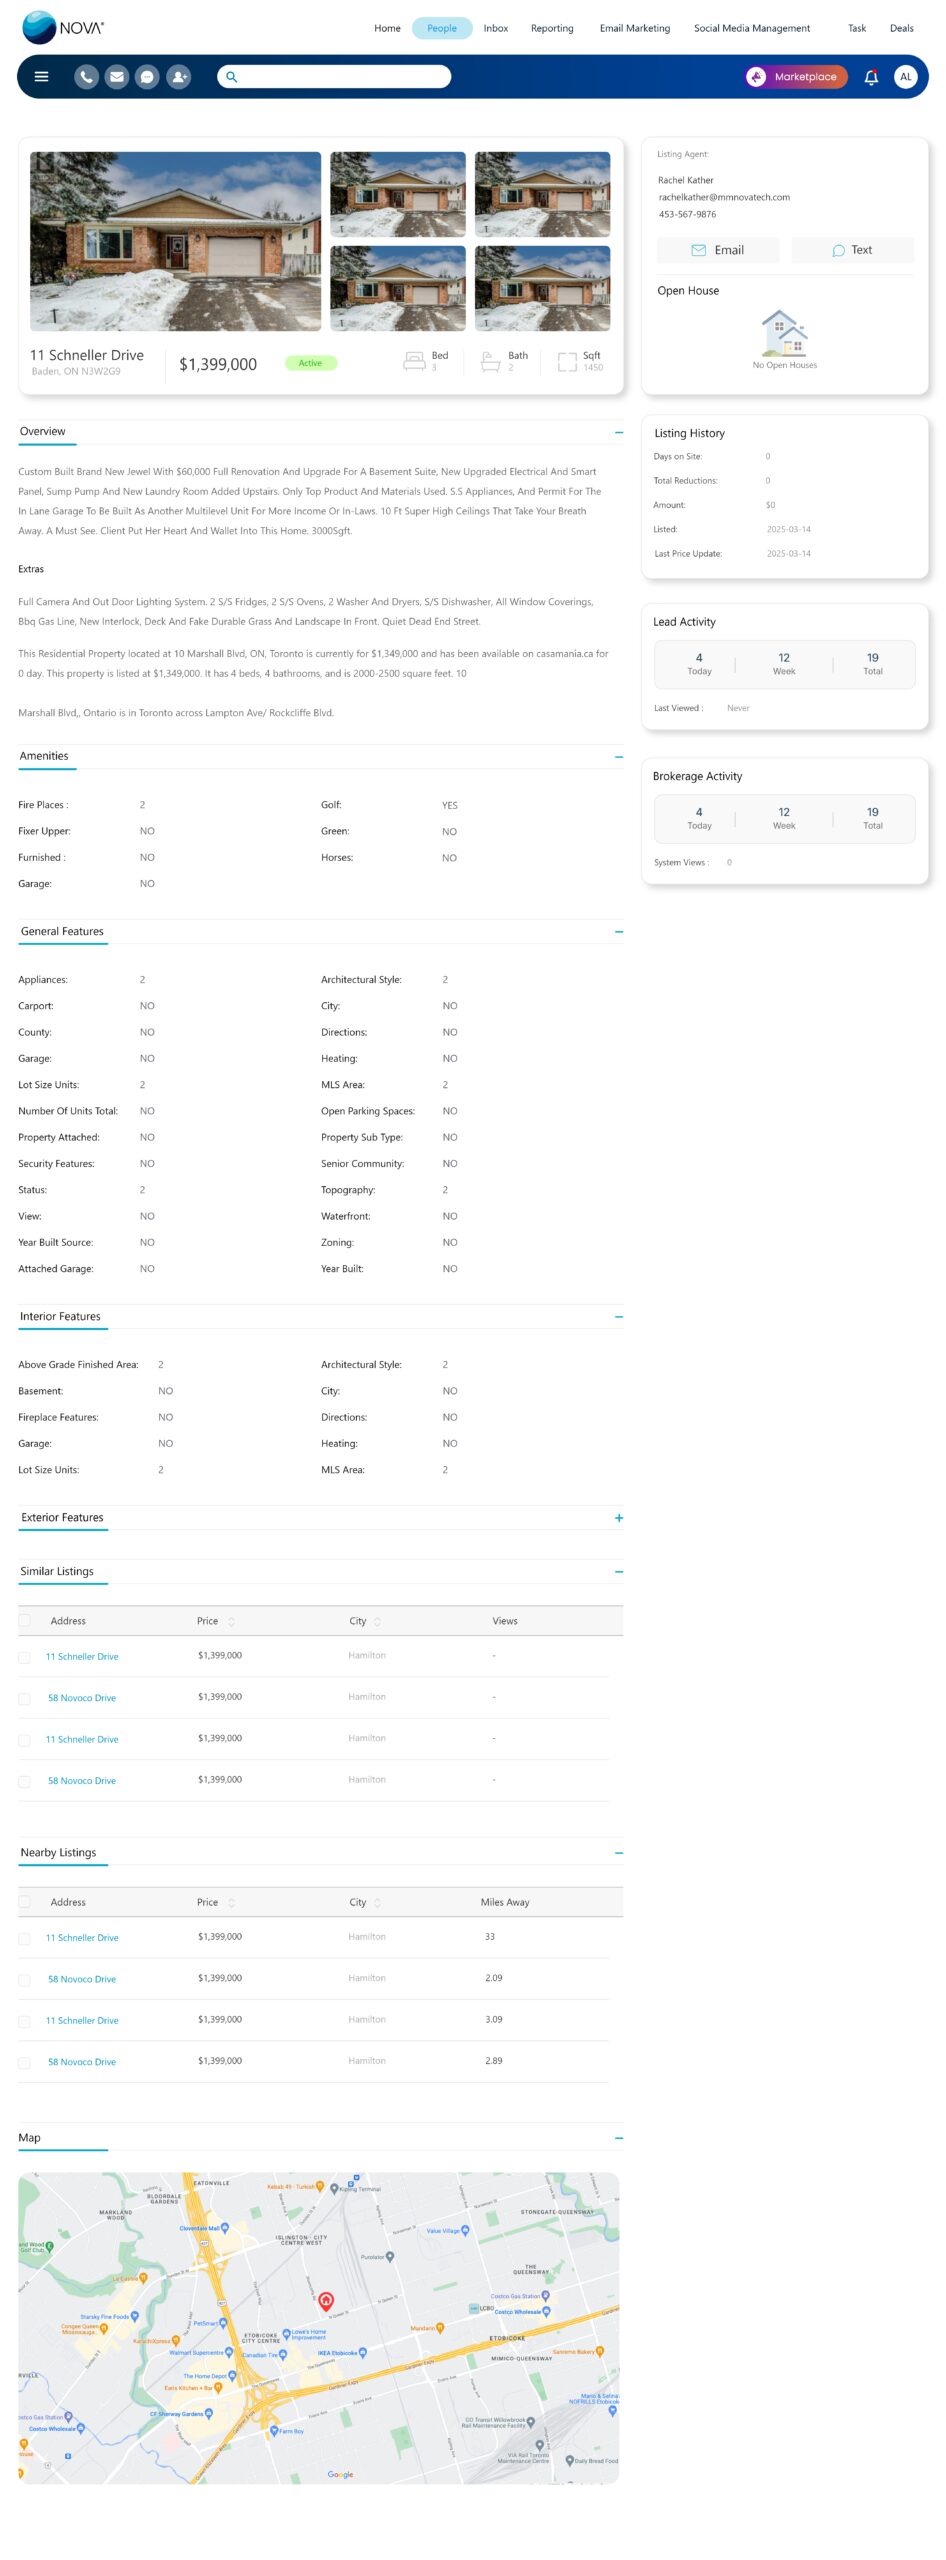This screenshot has height=2560, width=946.
Task: Check the first Nearby Listings row checkbox
Action: coord(25,1938)
